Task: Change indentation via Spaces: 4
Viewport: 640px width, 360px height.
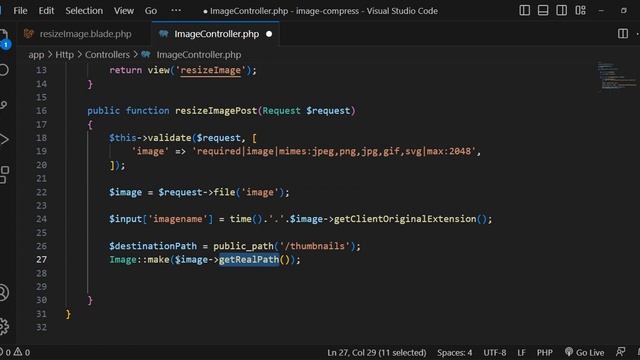Action: point(454,352)
